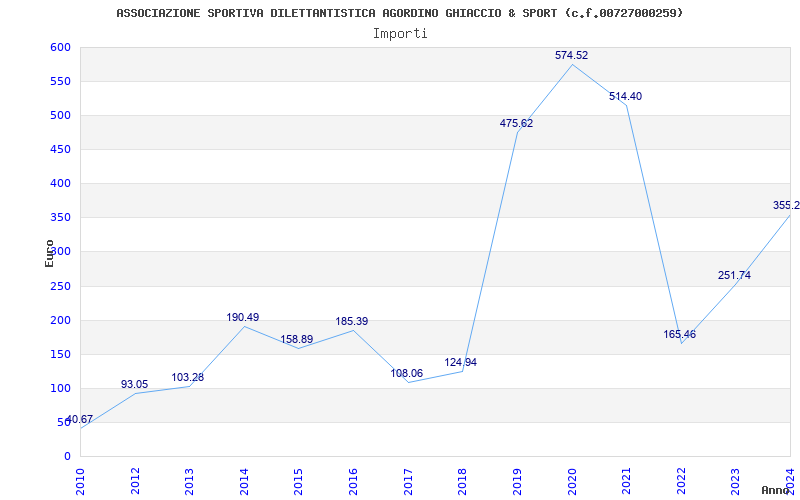Click the 40.67 data label
Screen dimensions: 800x500
pos(80,419)
